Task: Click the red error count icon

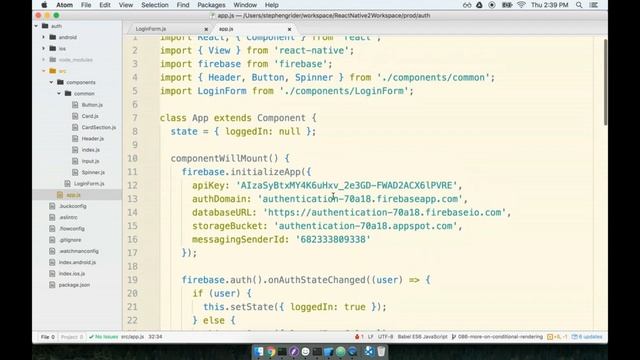Action: (359, 337)
